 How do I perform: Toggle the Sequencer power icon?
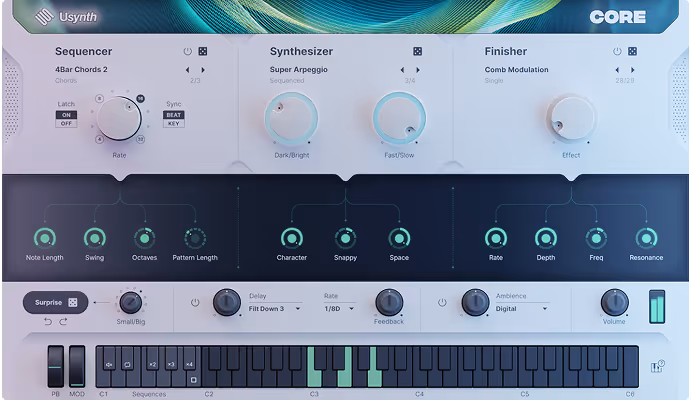[x=187, y=51]
